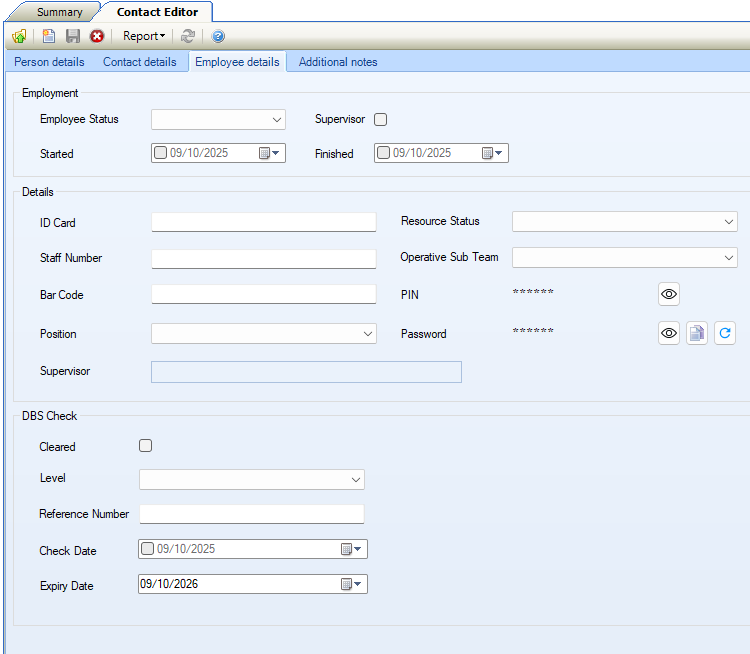Open the Report menu button
The height and width of the screenshot is (654, 750).
[x=143, y=36]
